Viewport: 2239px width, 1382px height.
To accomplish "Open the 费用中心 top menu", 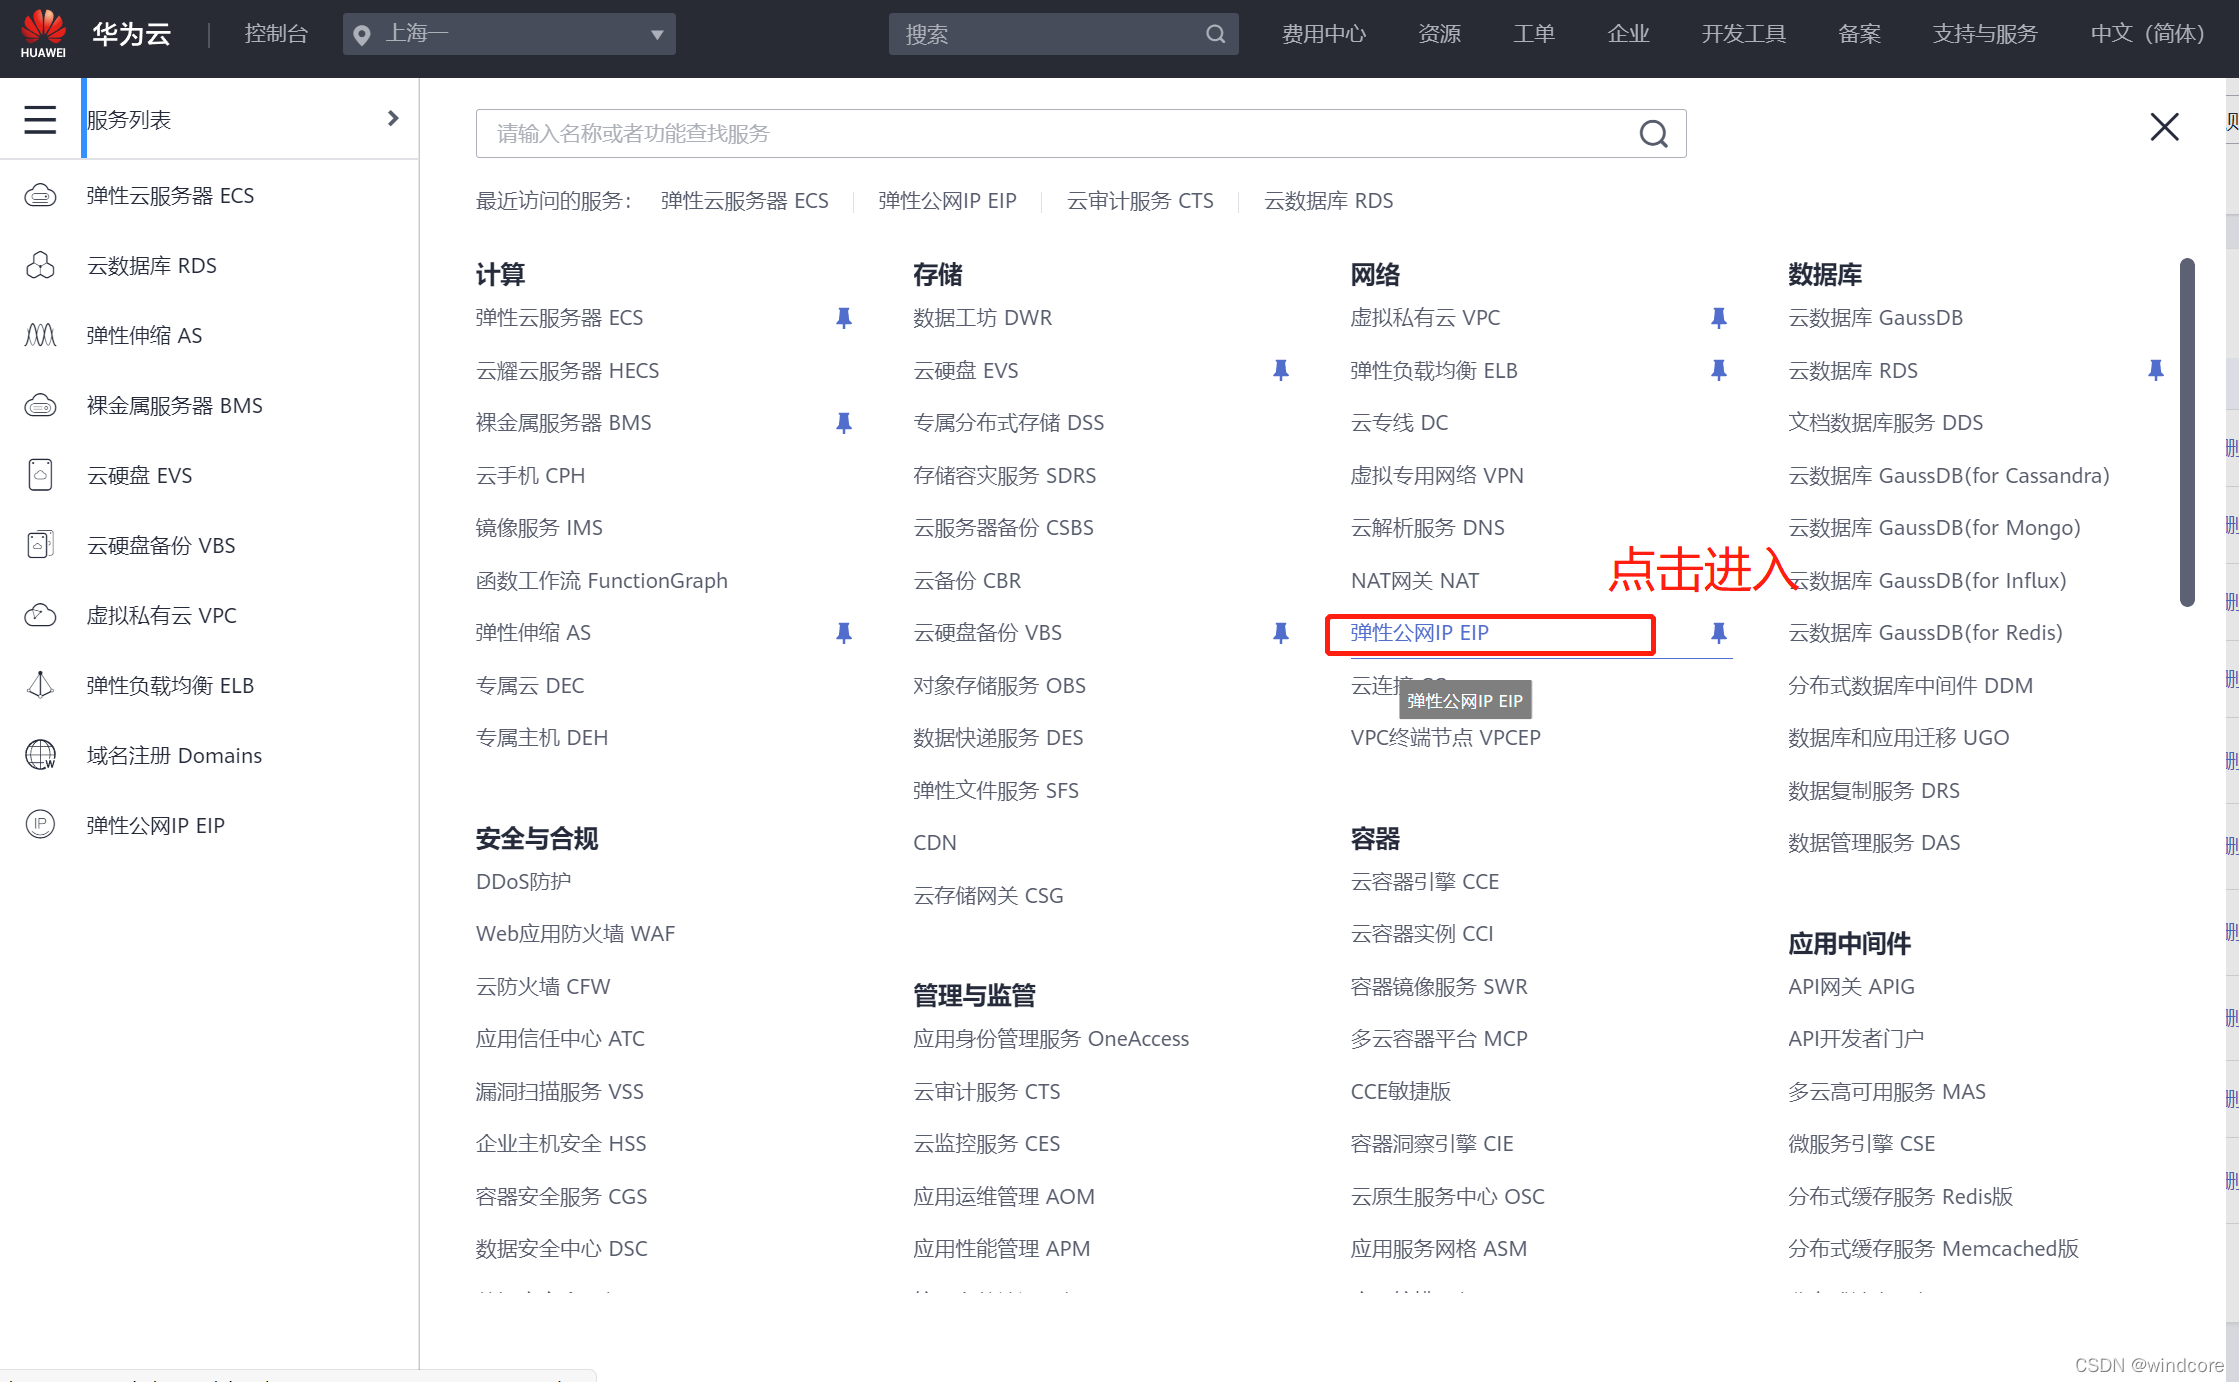I will 1323,34.
